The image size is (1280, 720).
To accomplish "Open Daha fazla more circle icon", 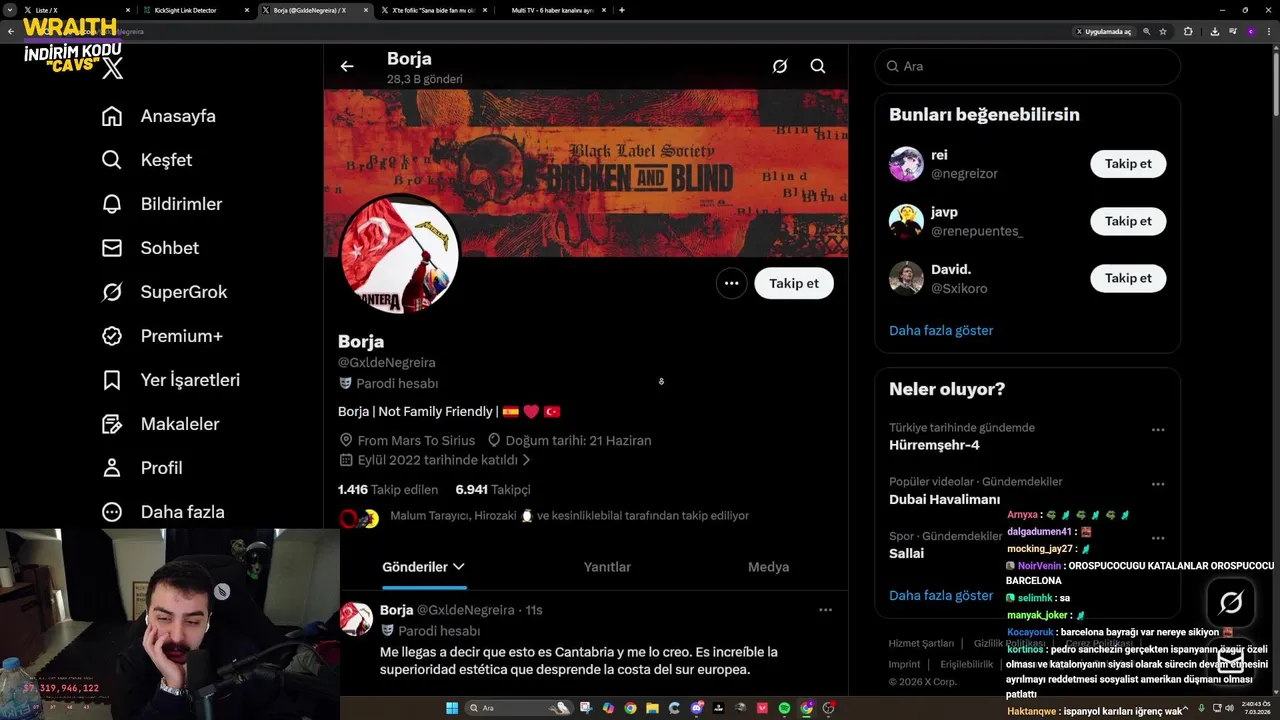I will 112,512.
